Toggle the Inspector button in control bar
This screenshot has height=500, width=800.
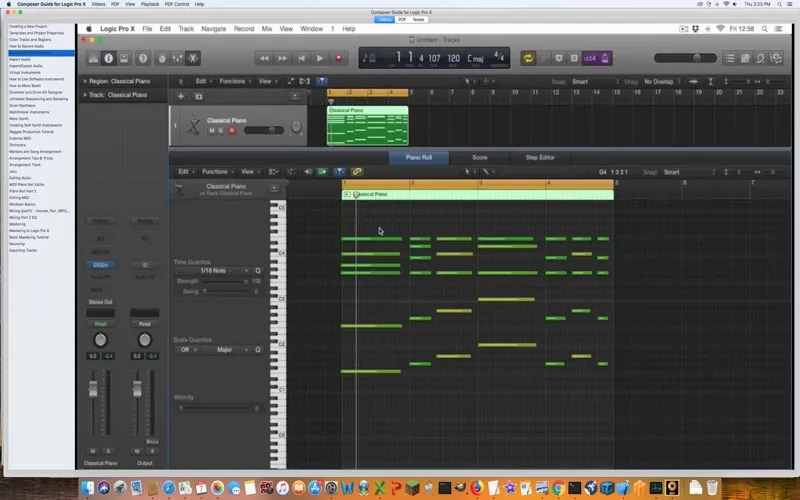(x=108, y=58)
